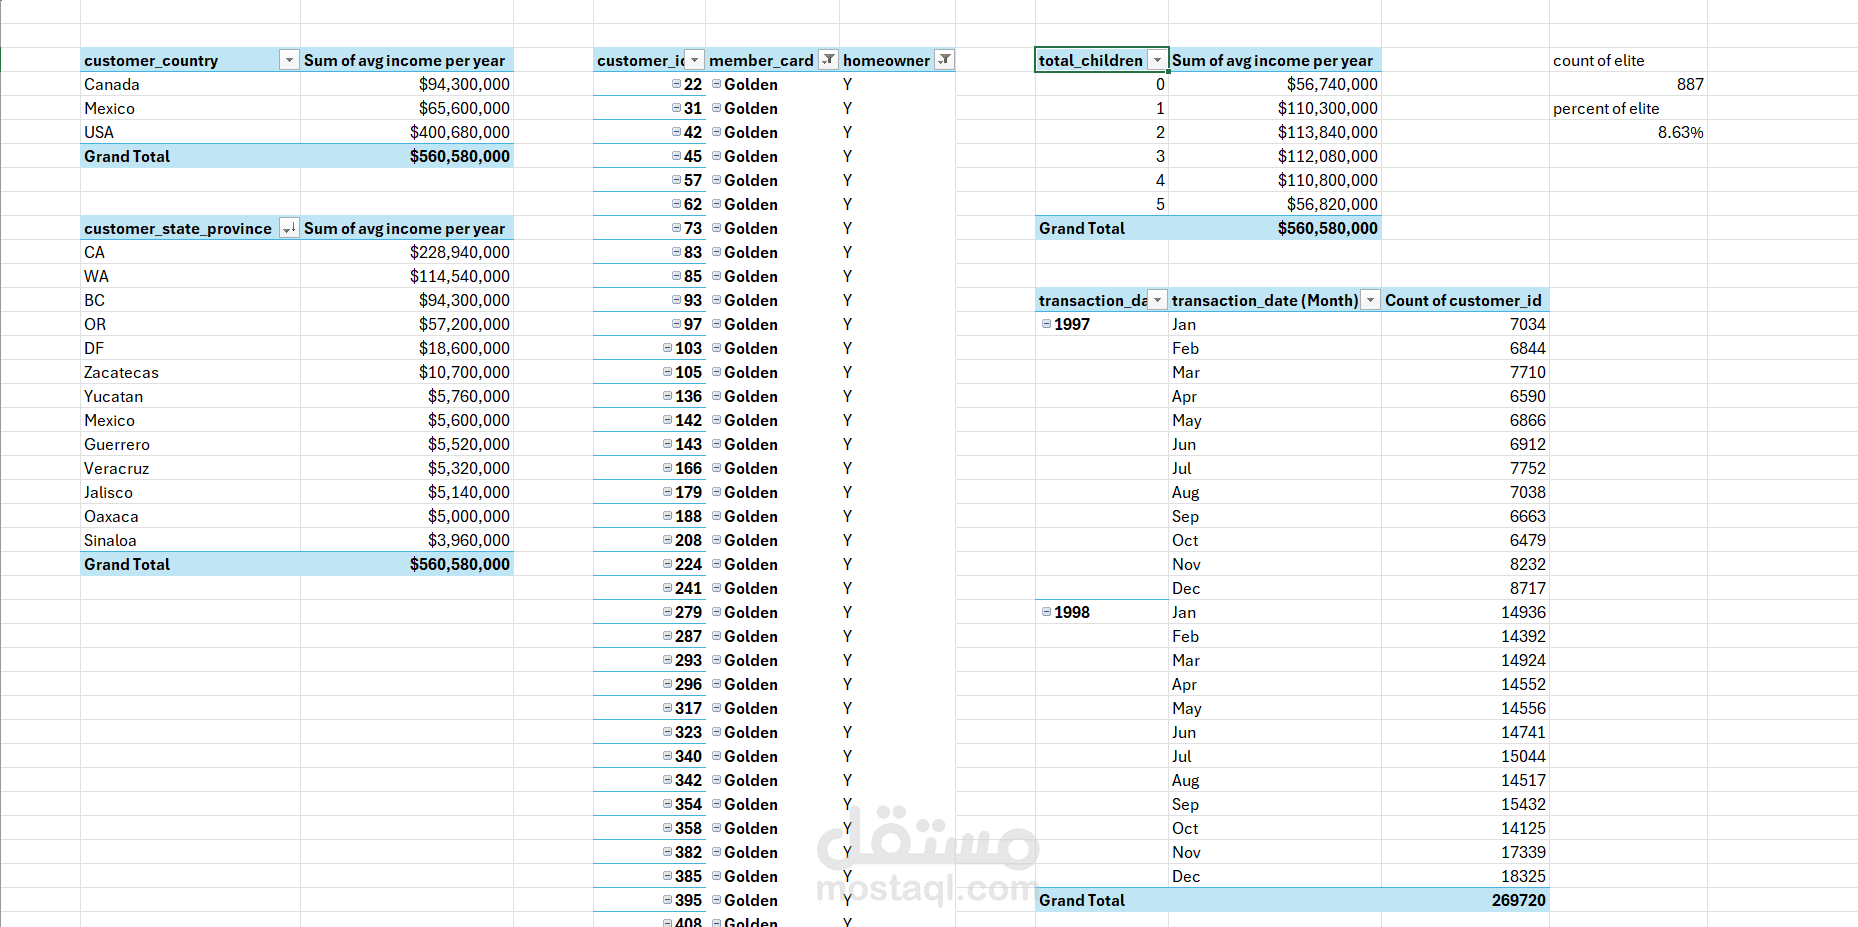Open the customer_country filter dropdown
1858x927 pixels.
coord(289,60)
